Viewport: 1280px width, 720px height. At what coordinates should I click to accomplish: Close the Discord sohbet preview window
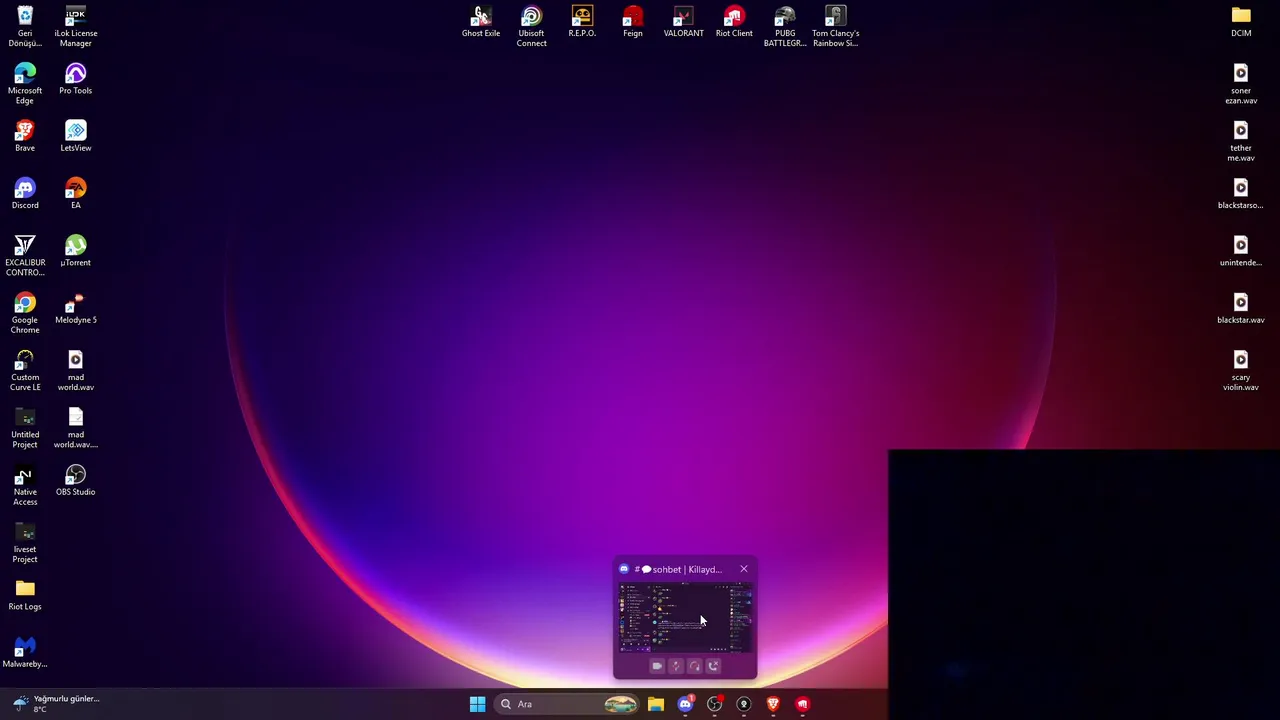(x=743, y=569)
